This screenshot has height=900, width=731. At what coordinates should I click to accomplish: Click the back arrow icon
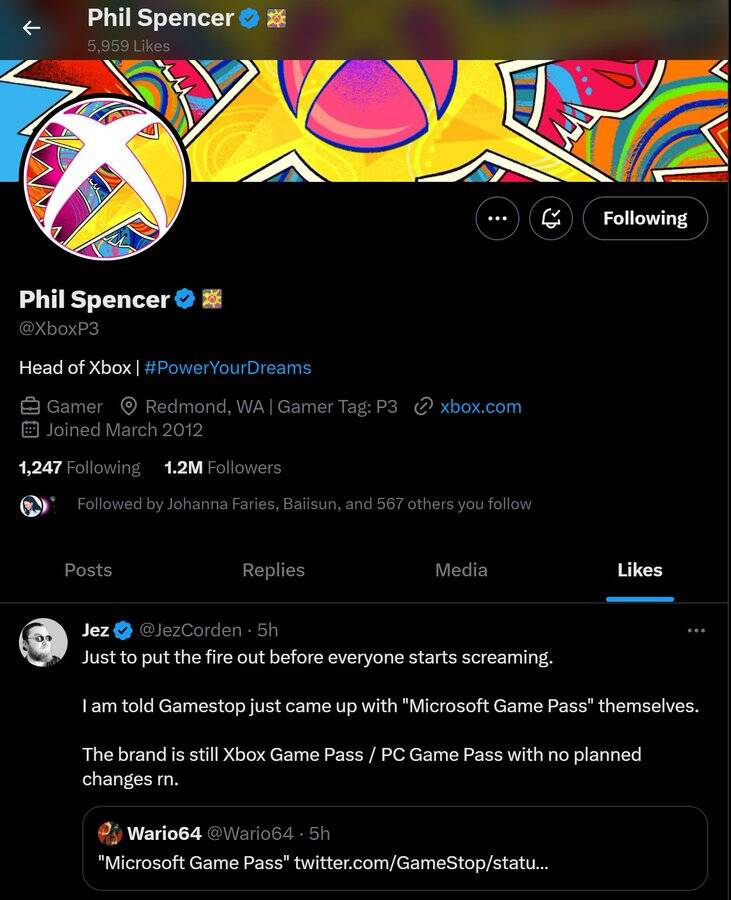tap(31, 28)
